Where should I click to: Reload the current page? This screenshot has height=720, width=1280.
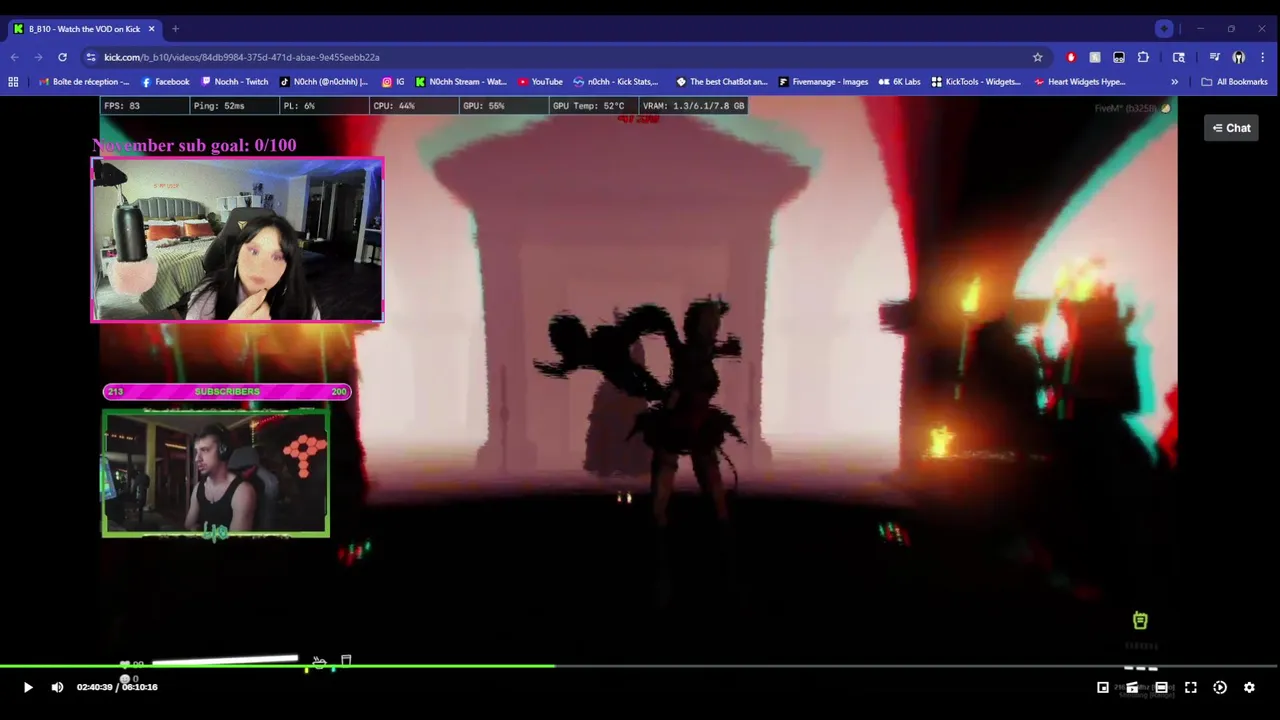click(62, 57)
